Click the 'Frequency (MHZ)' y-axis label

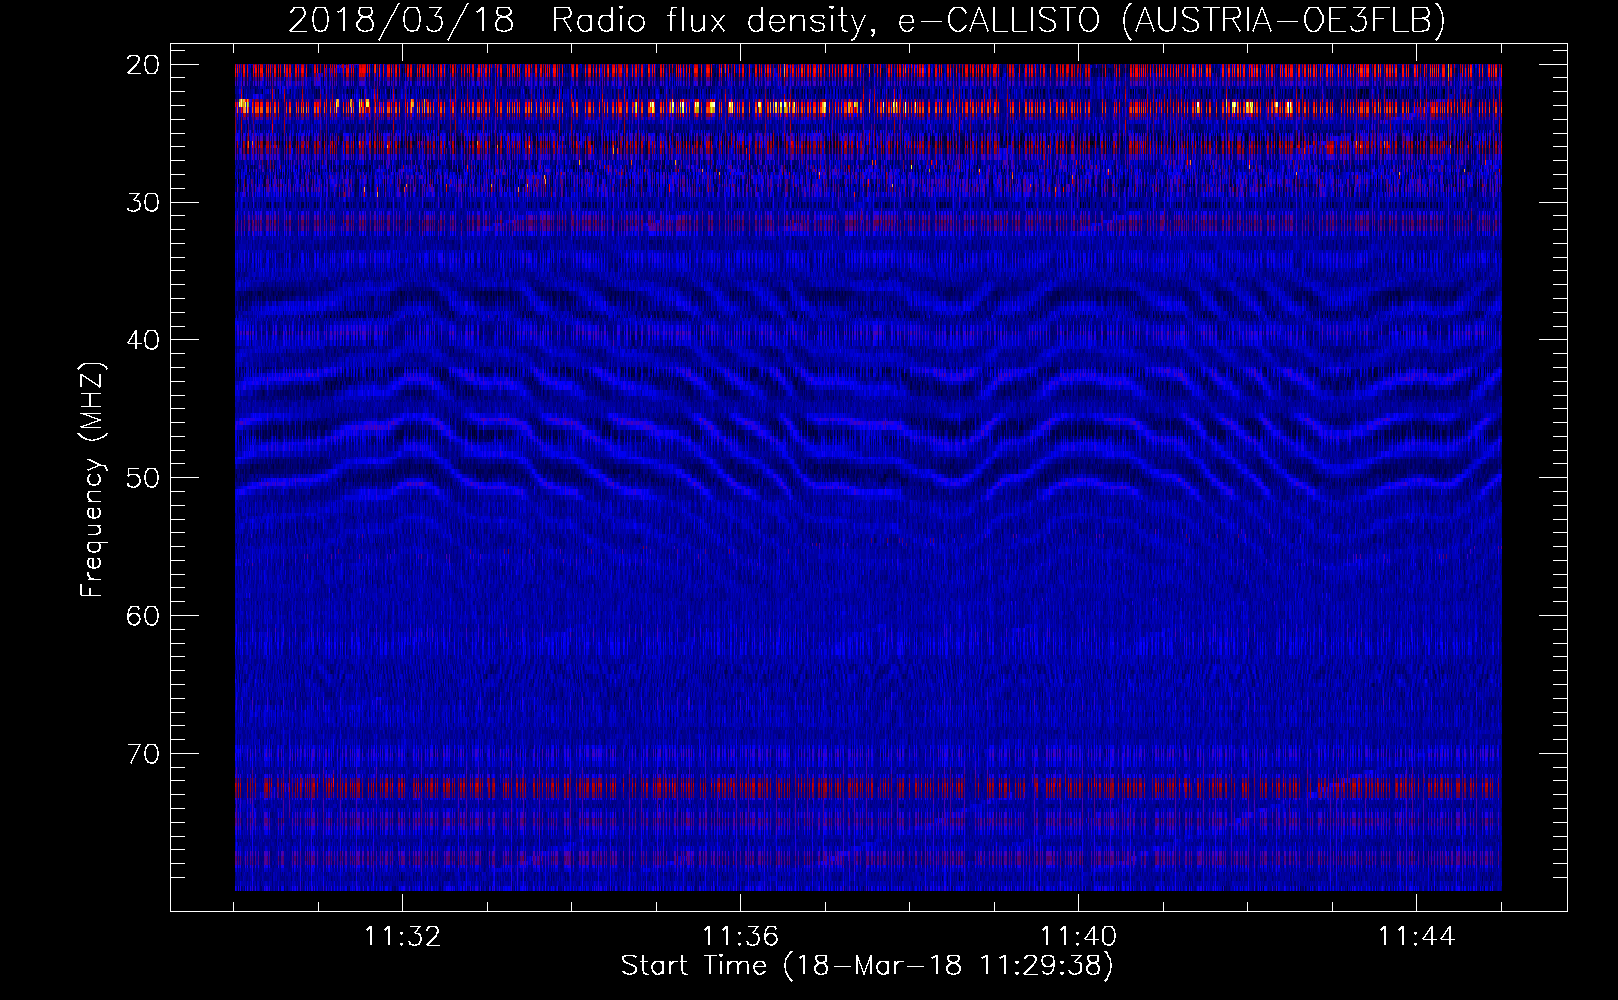92,480
